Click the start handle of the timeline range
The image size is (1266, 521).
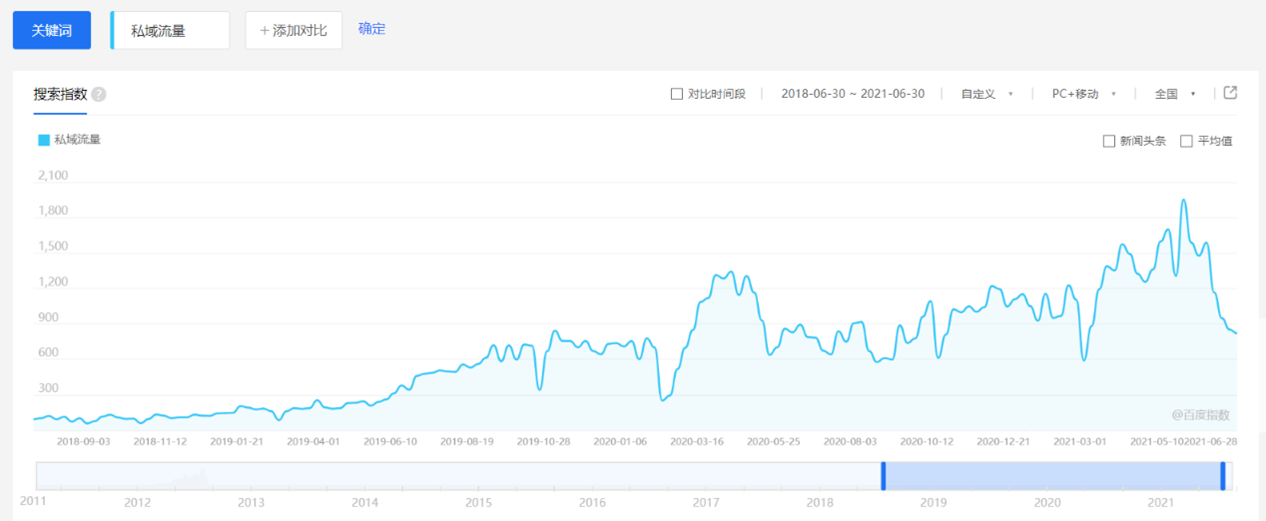point(883,476)
